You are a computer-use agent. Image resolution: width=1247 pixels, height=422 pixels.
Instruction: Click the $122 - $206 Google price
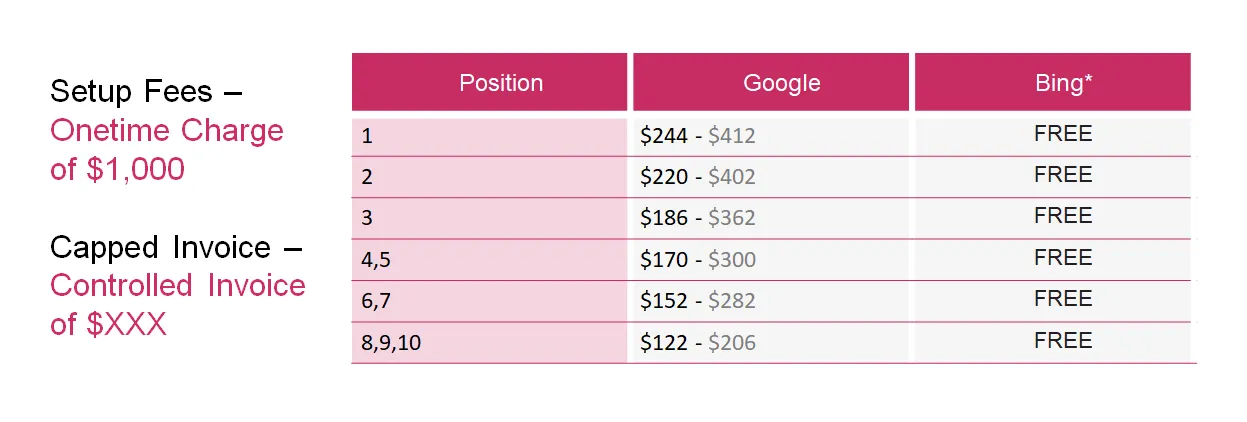point(698,343)
